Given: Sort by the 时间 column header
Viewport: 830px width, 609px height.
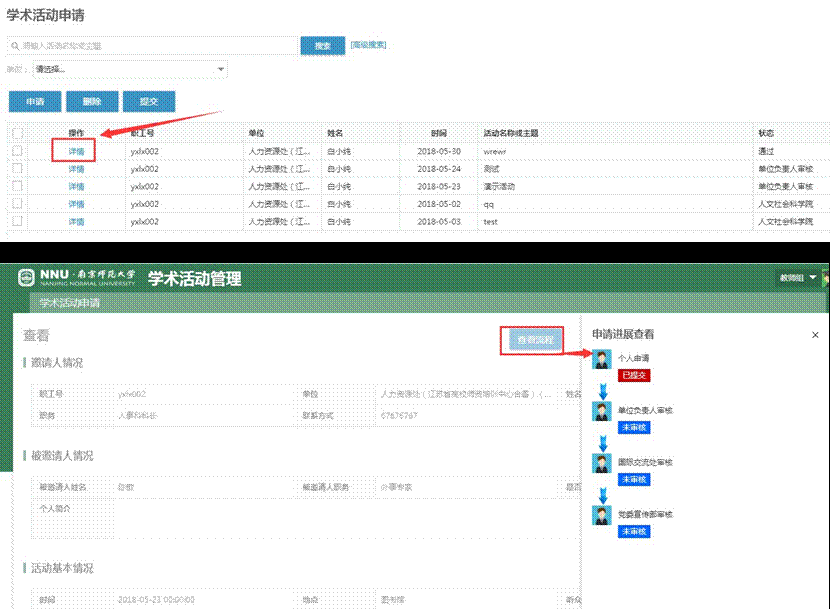Looking at the screenshot, I should 439,133.
